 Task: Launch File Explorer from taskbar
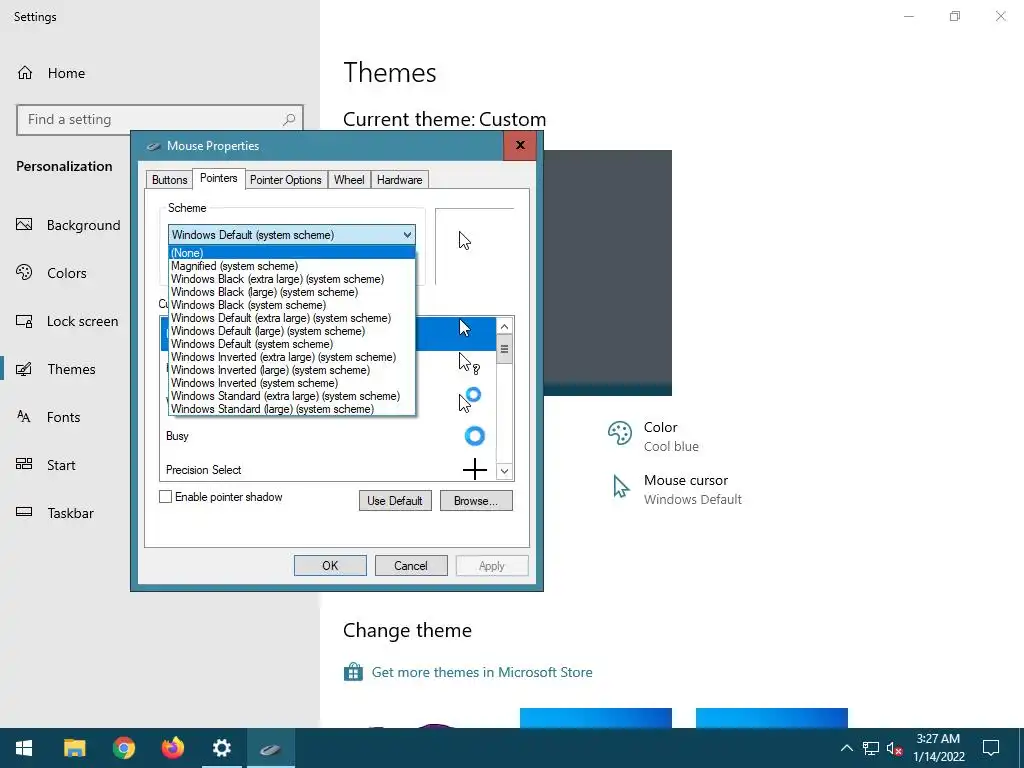(x=74, y=748)
